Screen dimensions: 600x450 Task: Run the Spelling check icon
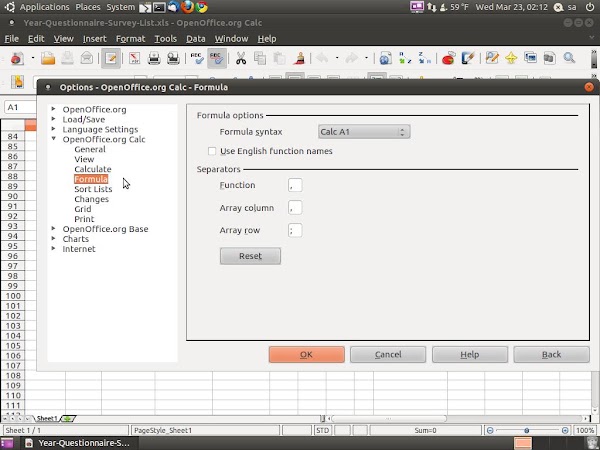(197, 59)
